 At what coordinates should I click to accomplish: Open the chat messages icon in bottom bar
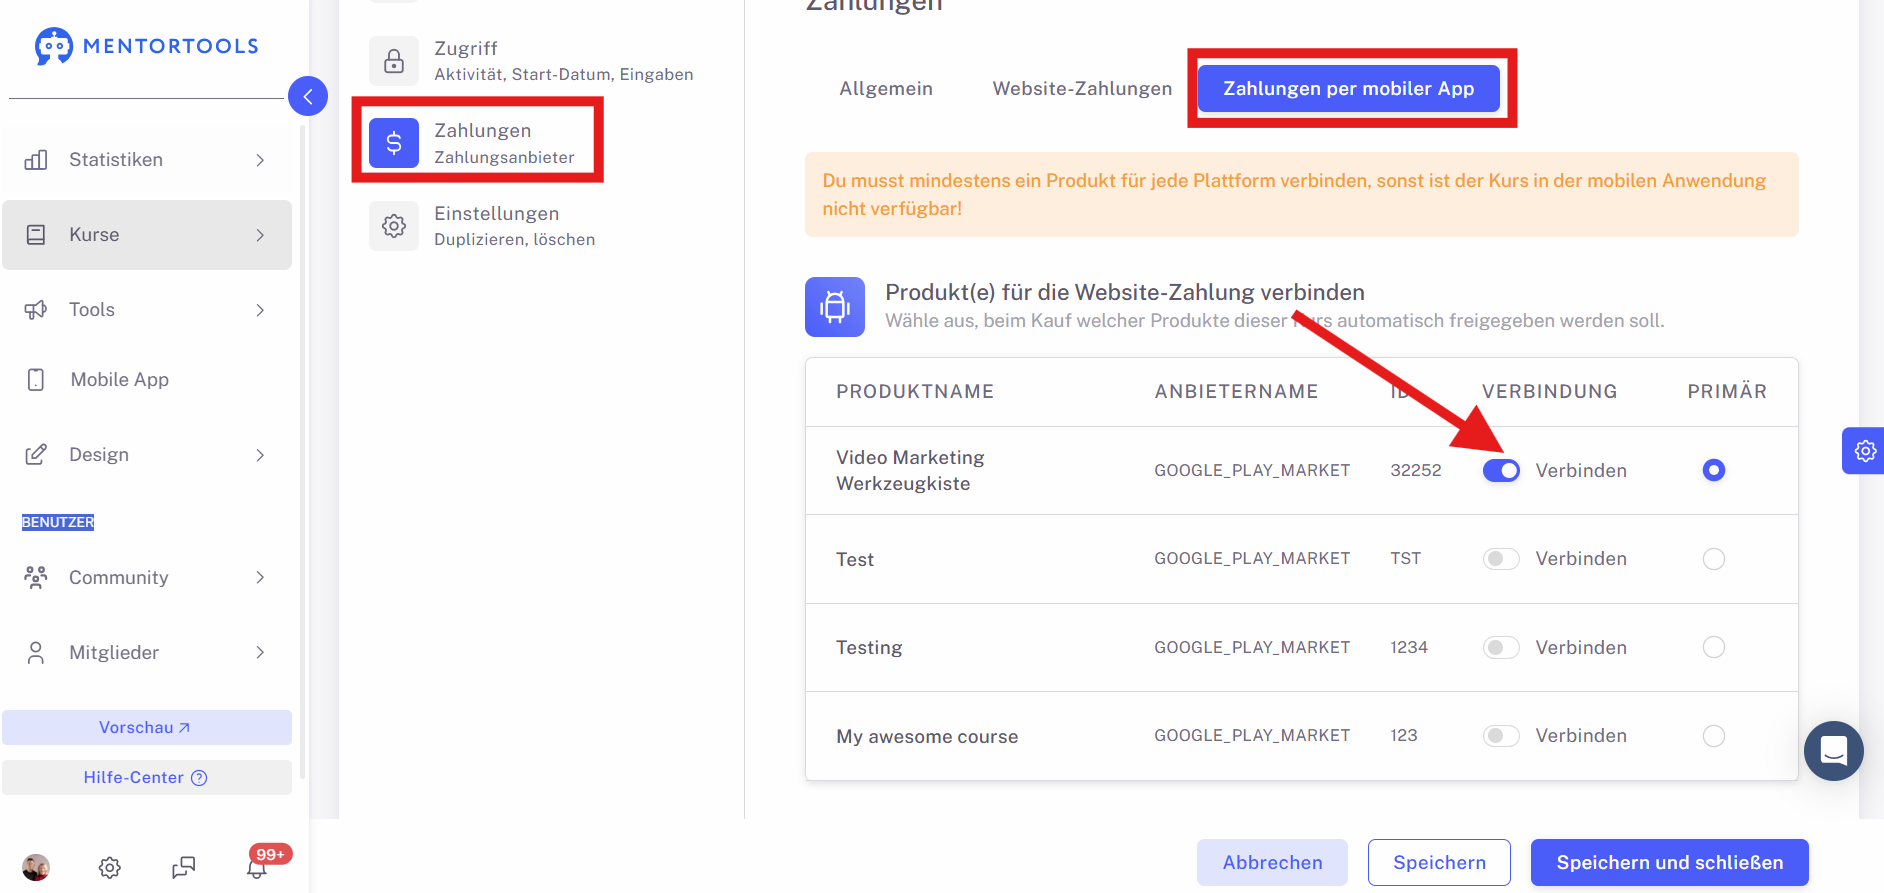pos(183,867)
